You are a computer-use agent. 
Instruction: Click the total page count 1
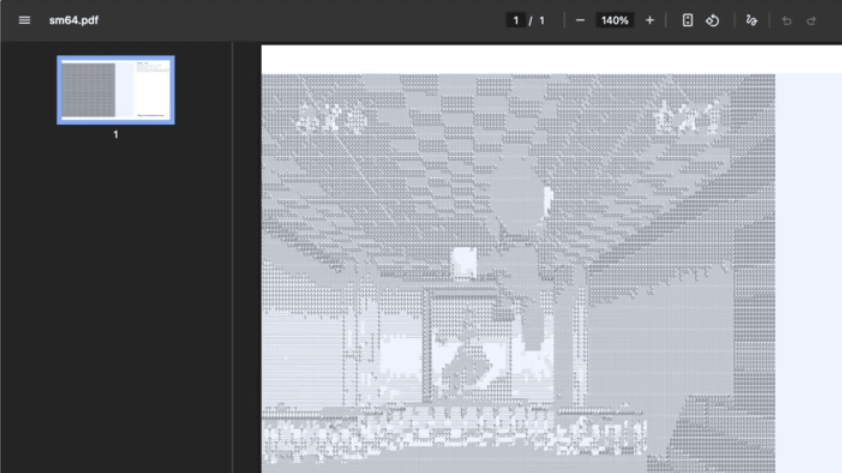tap(542, 20)
